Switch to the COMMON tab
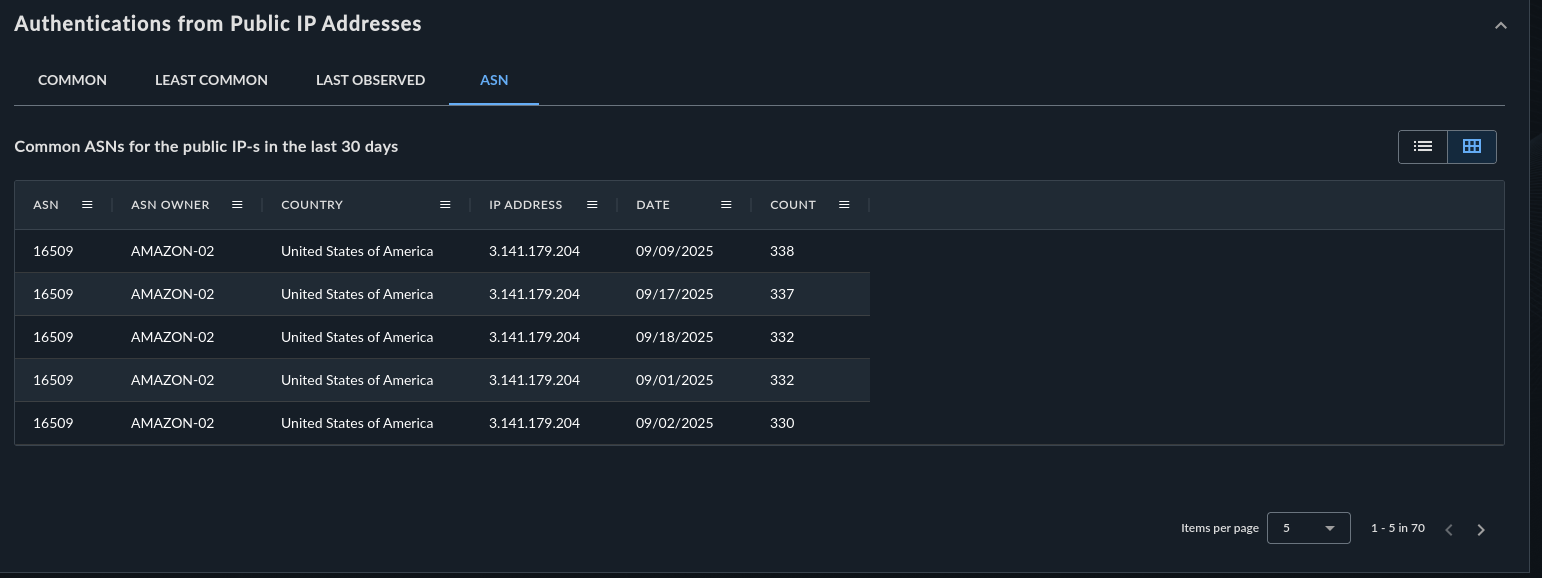 [72, 80]
